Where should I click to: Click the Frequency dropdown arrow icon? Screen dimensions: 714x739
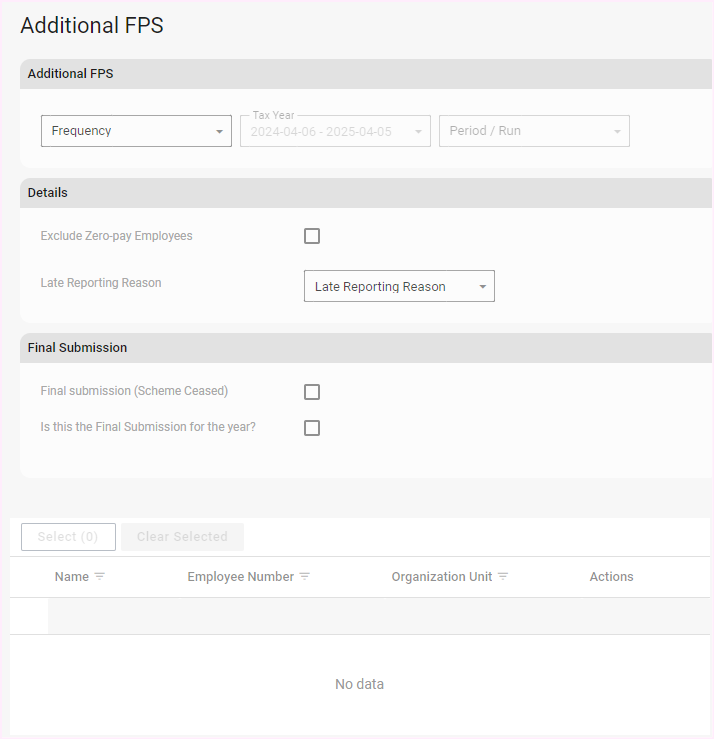219,132
